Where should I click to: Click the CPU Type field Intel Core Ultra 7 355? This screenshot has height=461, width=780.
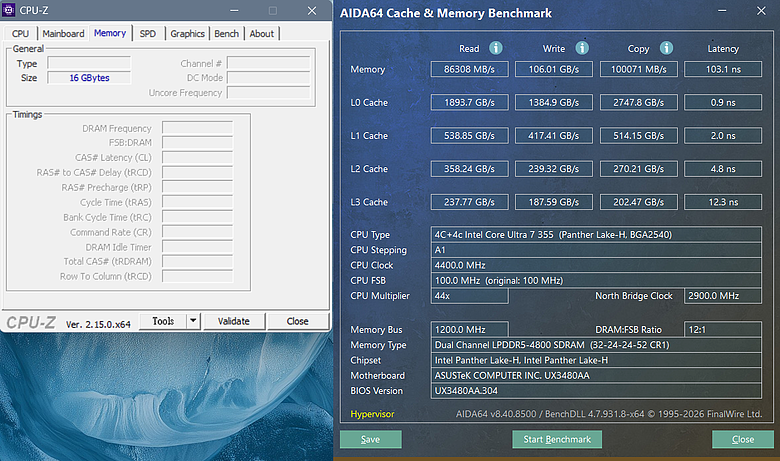pos(596,235)
